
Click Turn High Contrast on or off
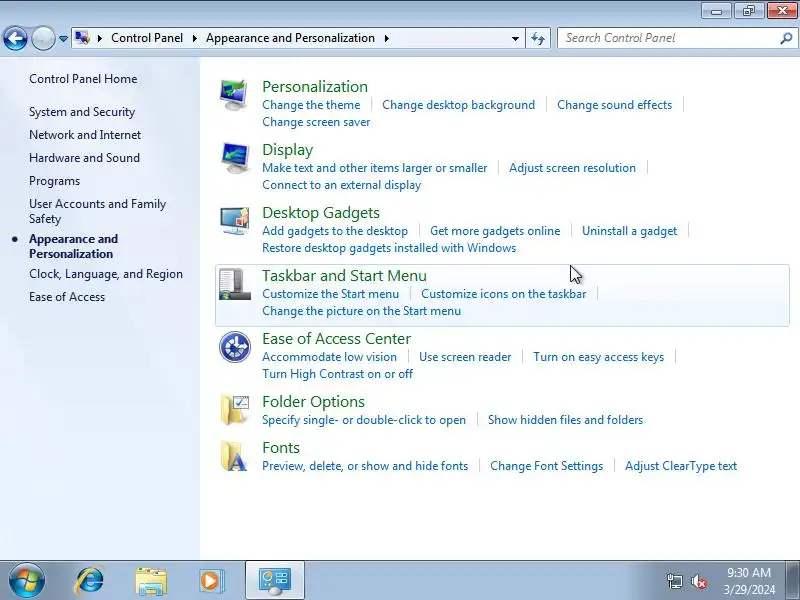tap(338, 373)
